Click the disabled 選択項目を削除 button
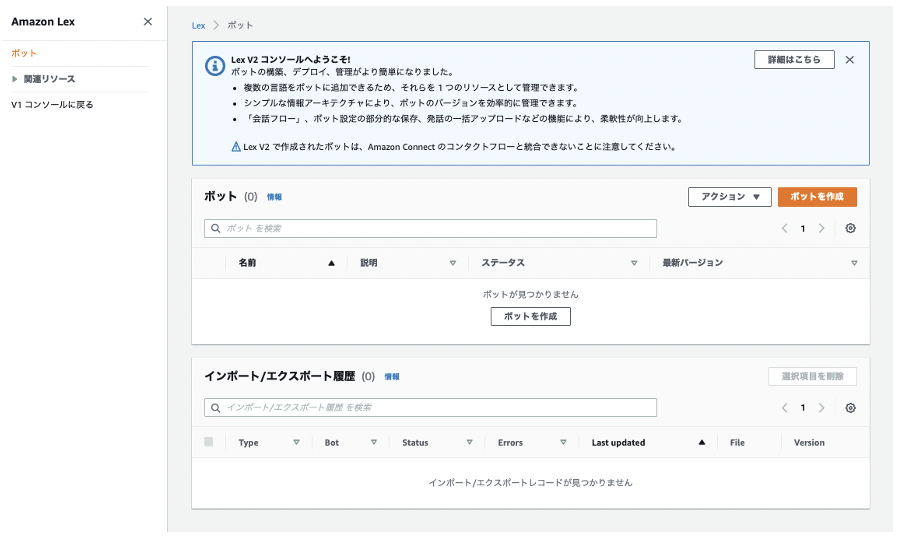The width and height of the screenshot is (900, 538). pyautogui.click(x=812, y=377)
